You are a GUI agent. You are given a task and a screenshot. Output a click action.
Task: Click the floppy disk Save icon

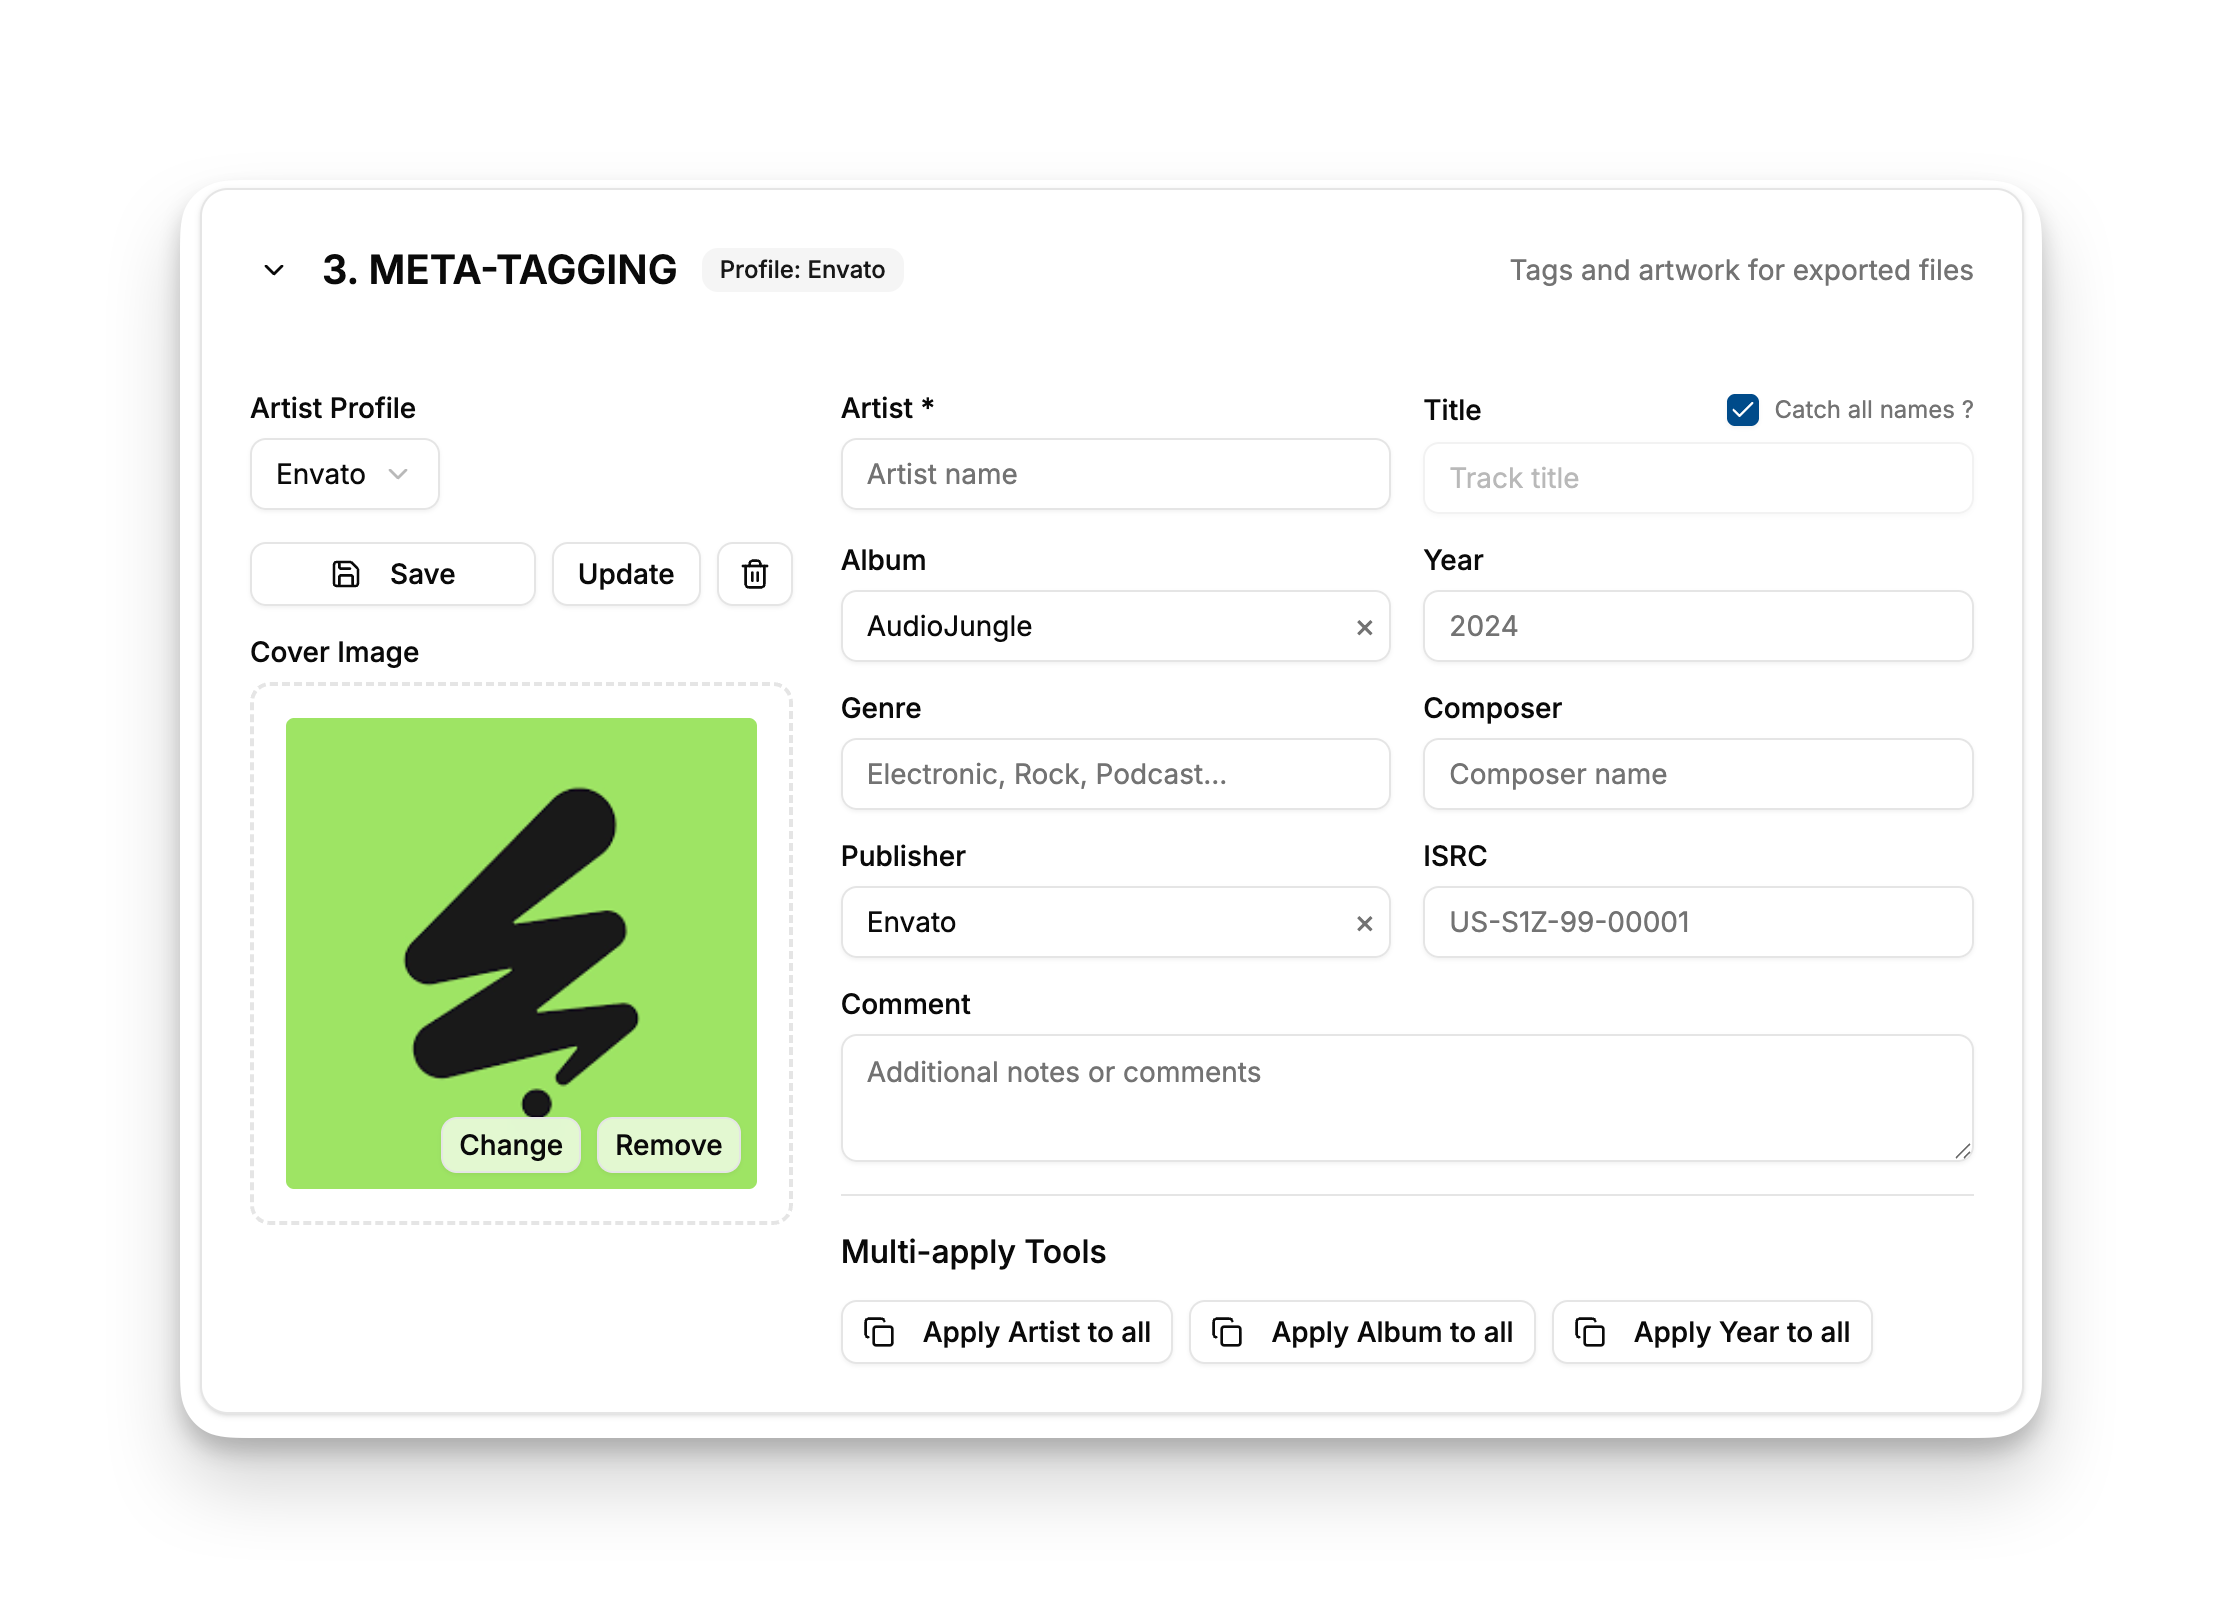pos(346,574)
